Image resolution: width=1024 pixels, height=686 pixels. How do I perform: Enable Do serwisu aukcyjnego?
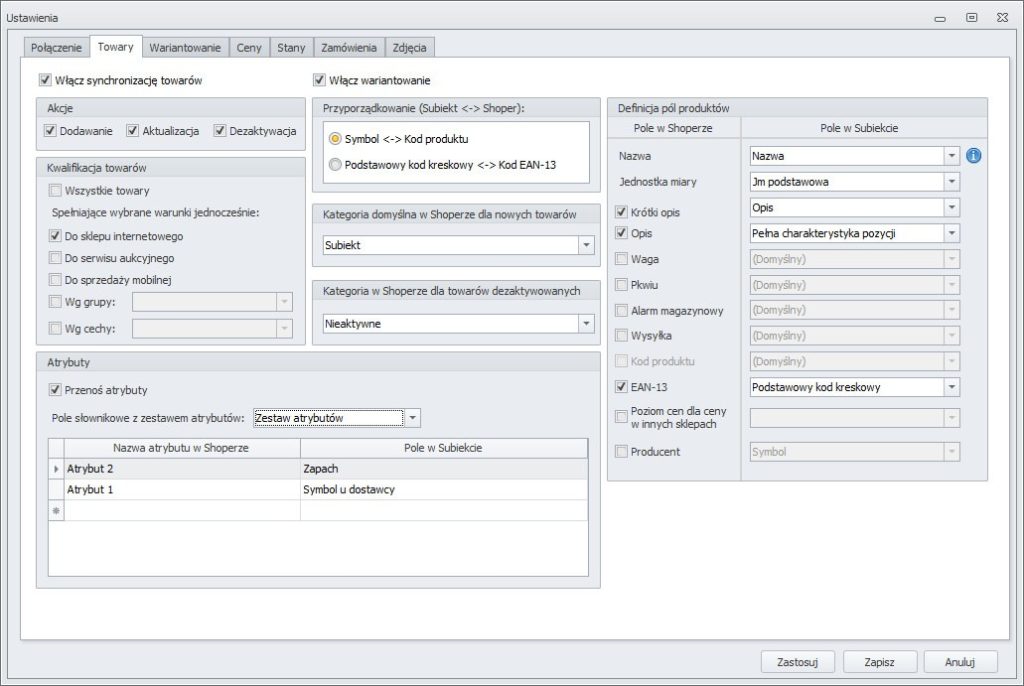[x=56, y=258]
